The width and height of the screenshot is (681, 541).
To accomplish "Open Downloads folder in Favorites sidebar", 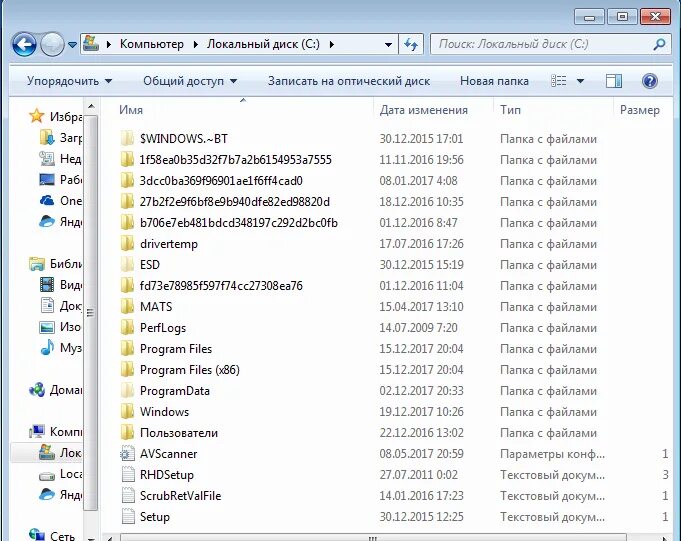I will pyautogui.click(x=60, y=138).
